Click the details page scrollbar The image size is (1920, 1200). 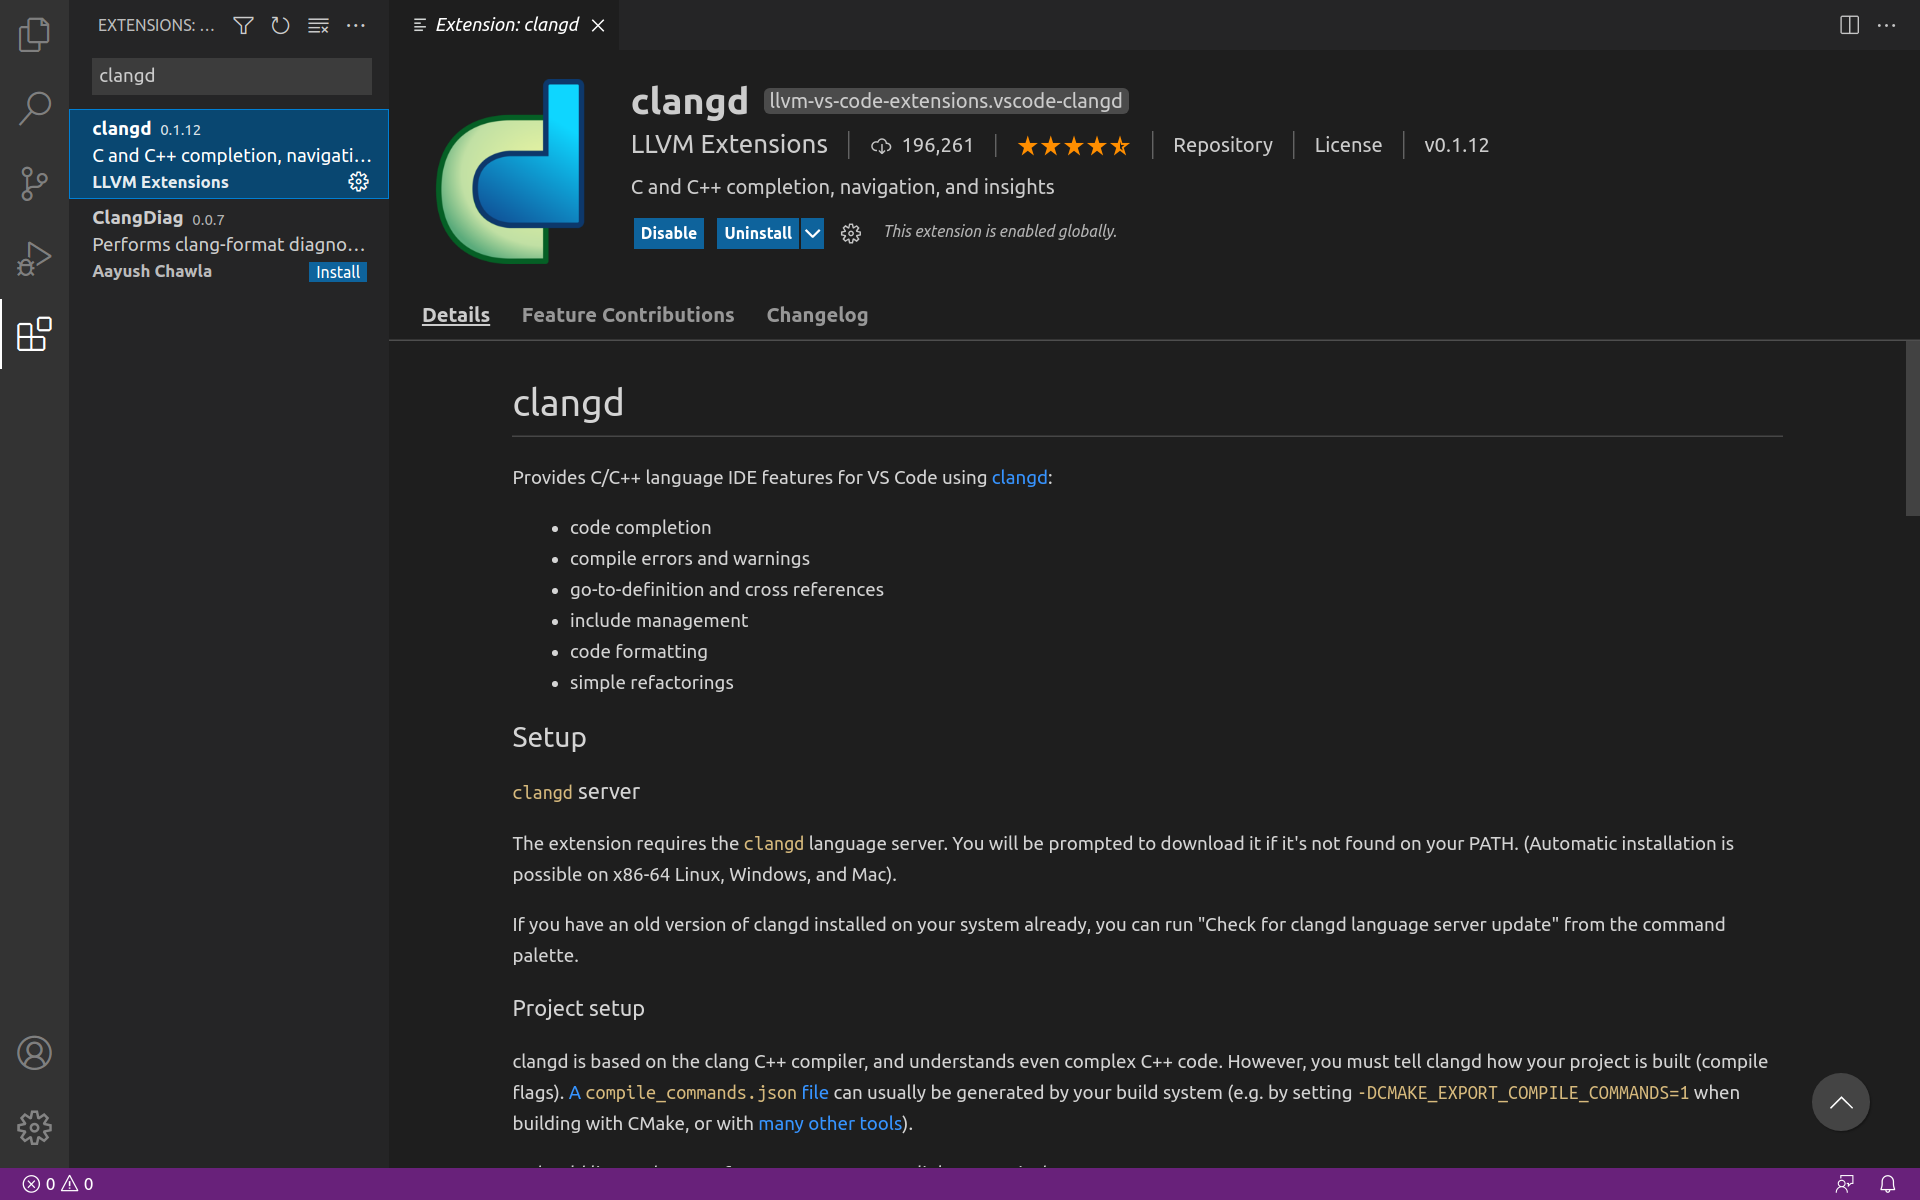(1912, 428)
